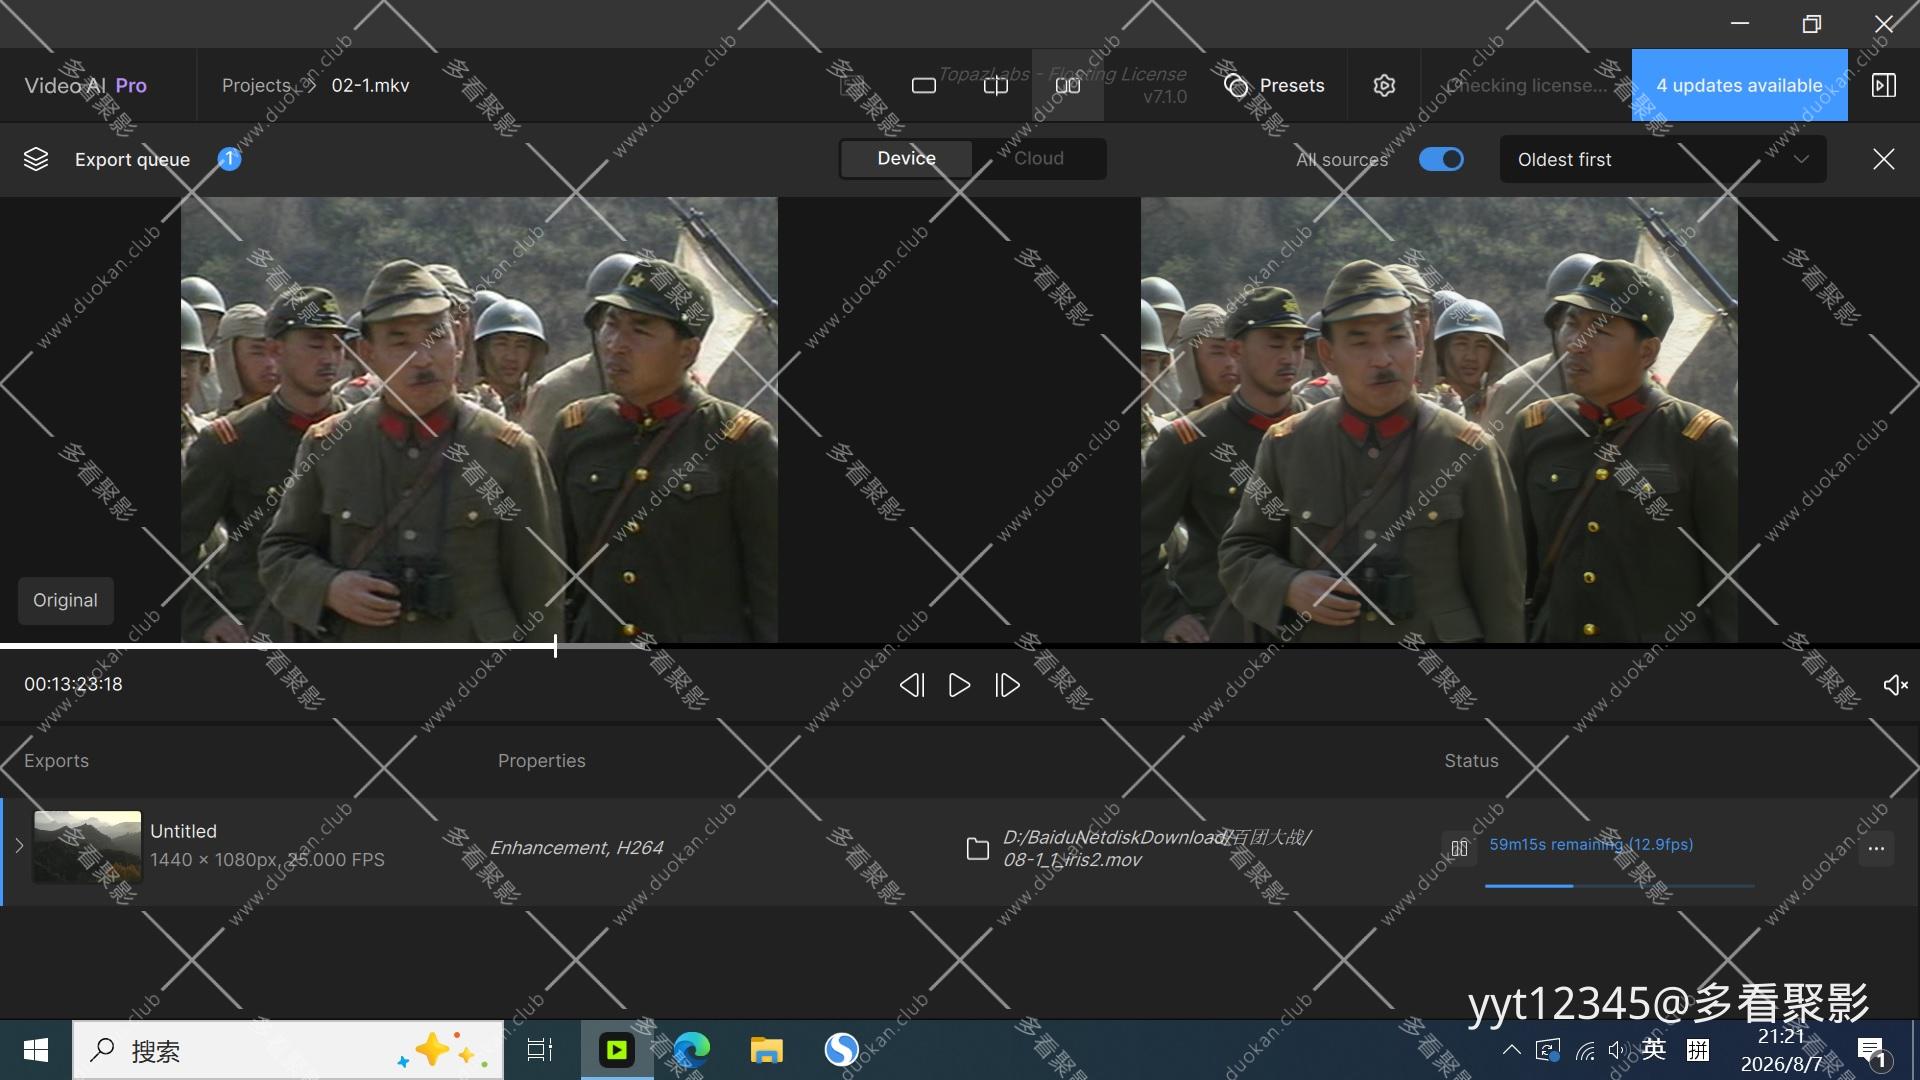Screen dimensions: 1920x1080
Task: Seek within the preview timeline bar
Action: point(960,646)
